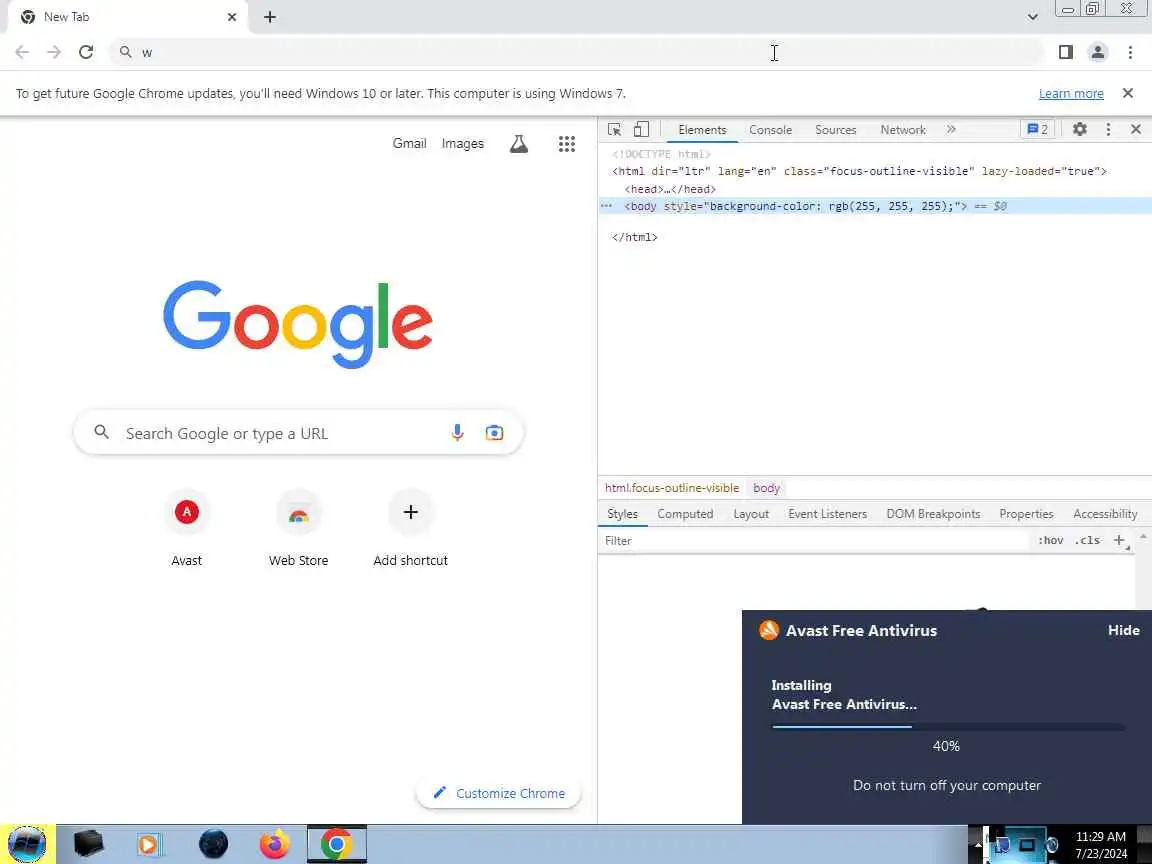Select the body element line
The width and height of the screenshot is (1152, 864).
pyautogui.click(x=875, y=206)
